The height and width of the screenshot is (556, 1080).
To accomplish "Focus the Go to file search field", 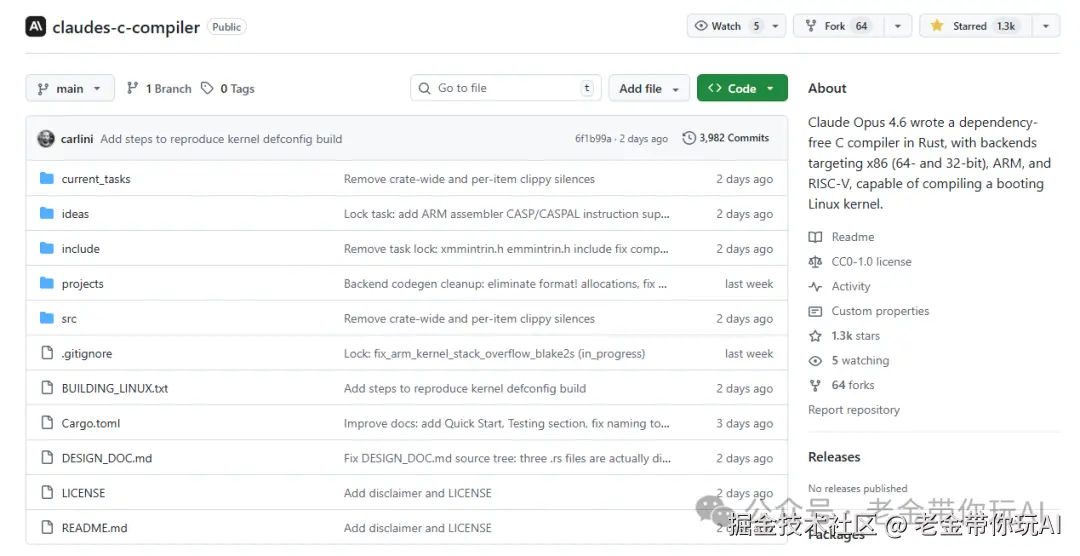I will pyautogui.click(x=506, y=88).
